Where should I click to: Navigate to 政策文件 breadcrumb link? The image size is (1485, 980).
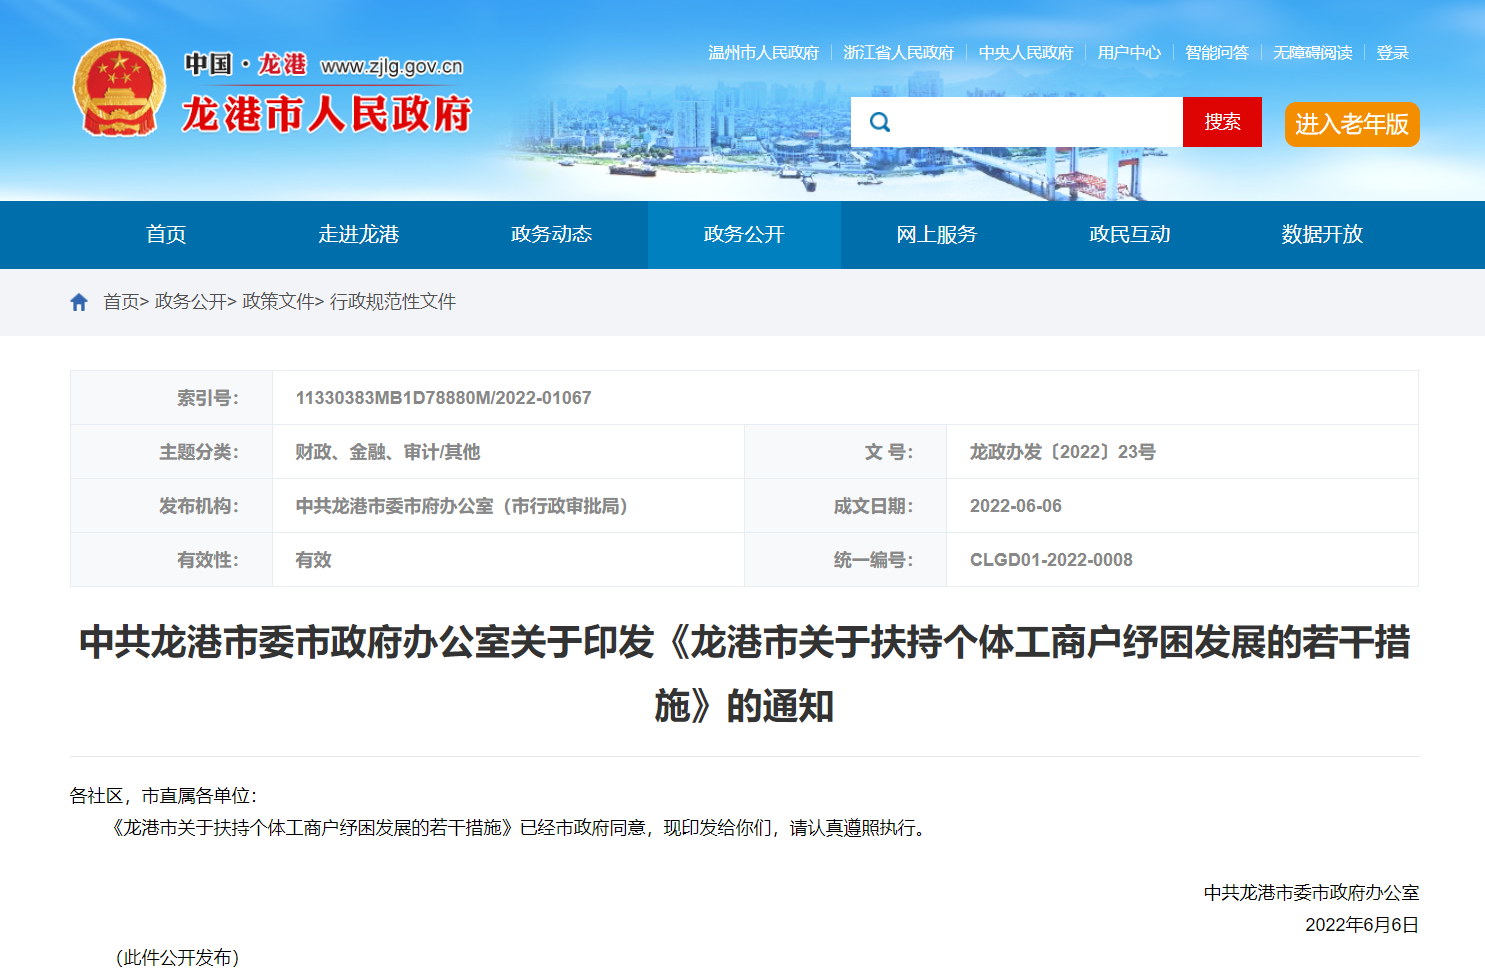pos(278,302)
